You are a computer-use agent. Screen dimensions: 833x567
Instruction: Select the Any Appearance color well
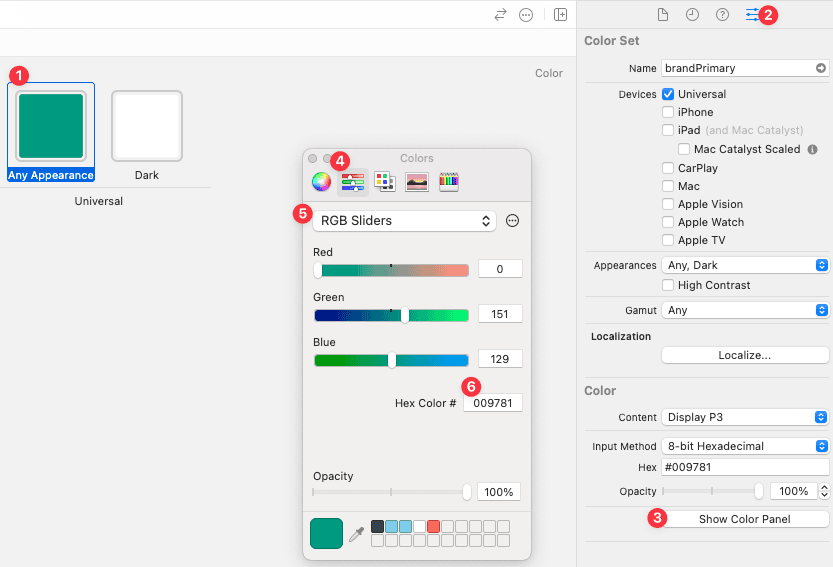click(x=51, y=126)
